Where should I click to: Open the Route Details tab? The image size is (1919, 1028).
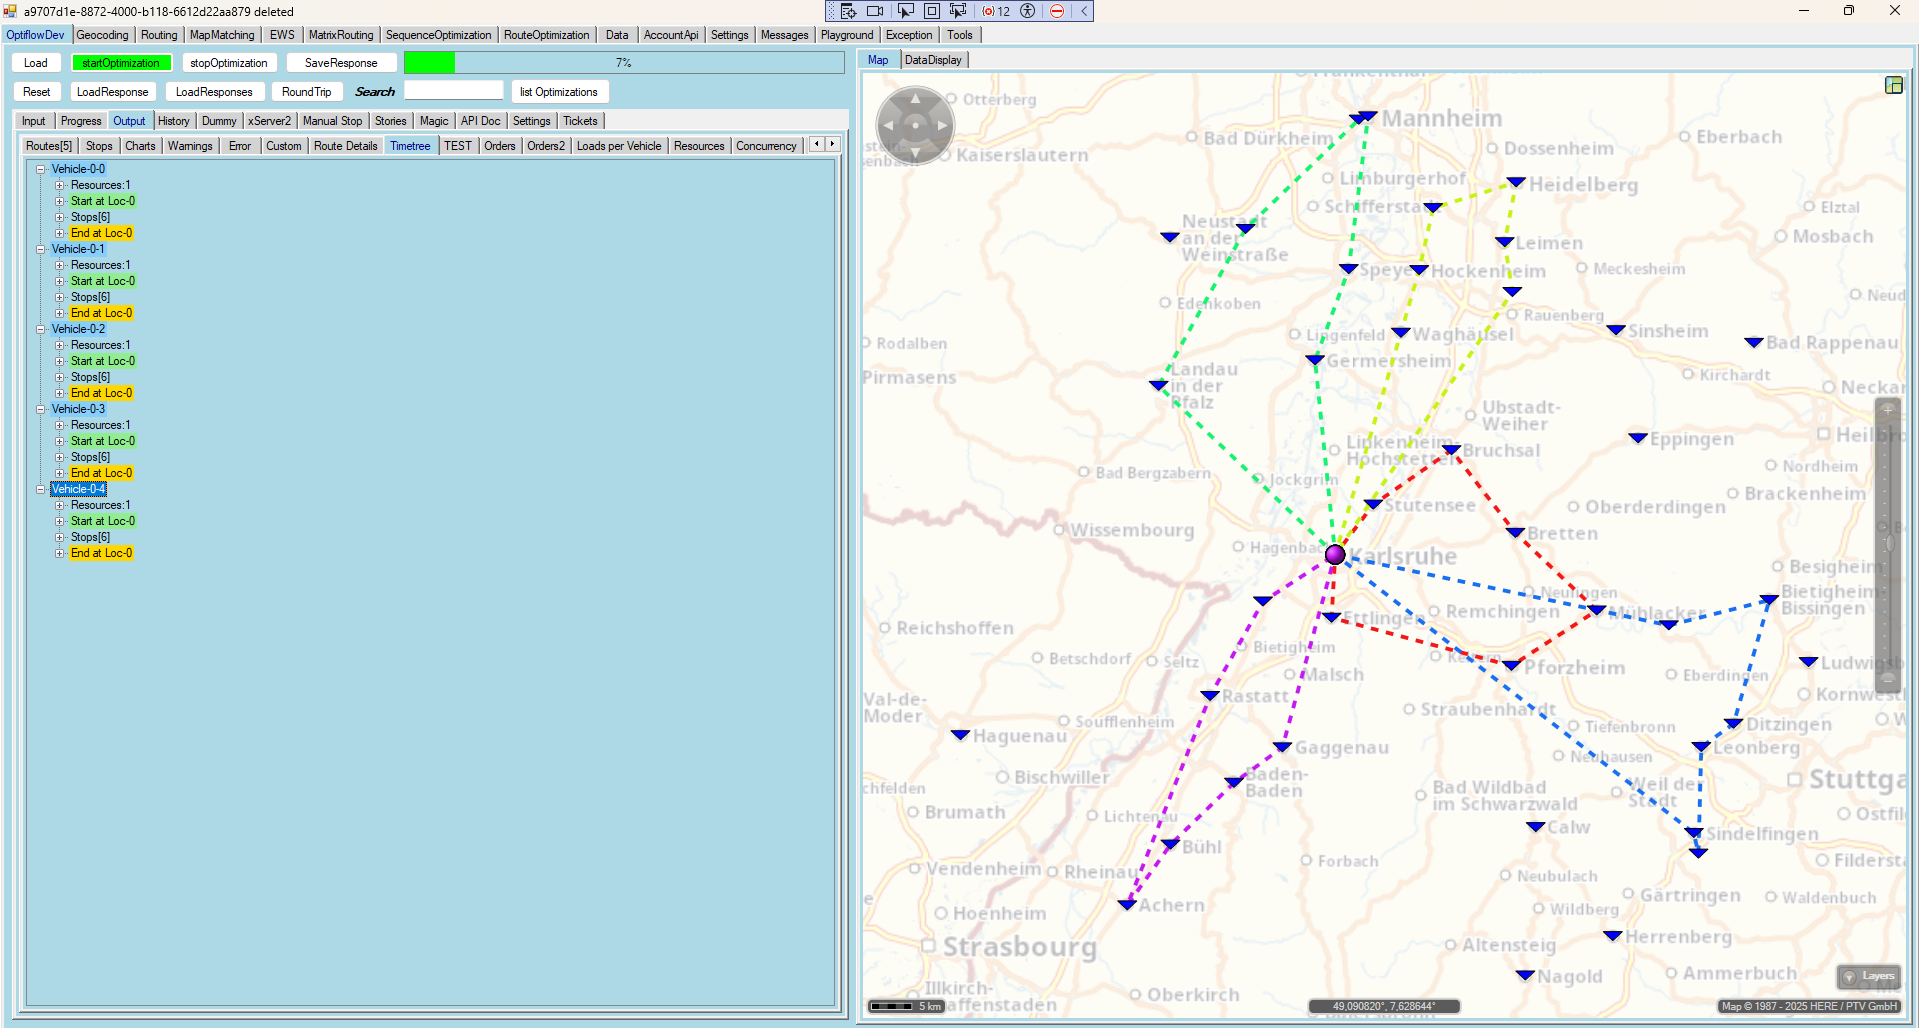tap(345, 146)
